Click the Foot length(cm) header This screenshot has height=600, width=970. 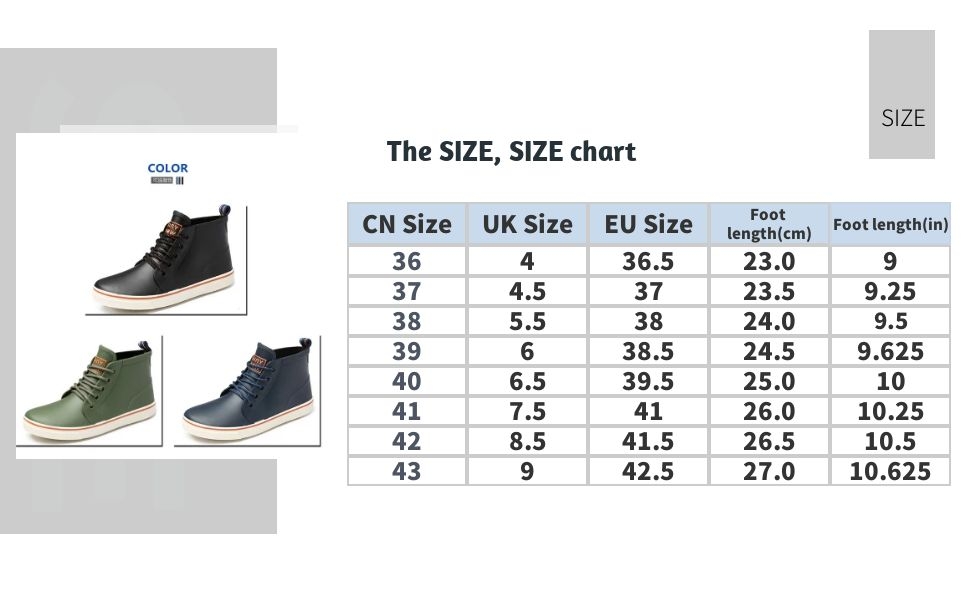coord(769,224)
